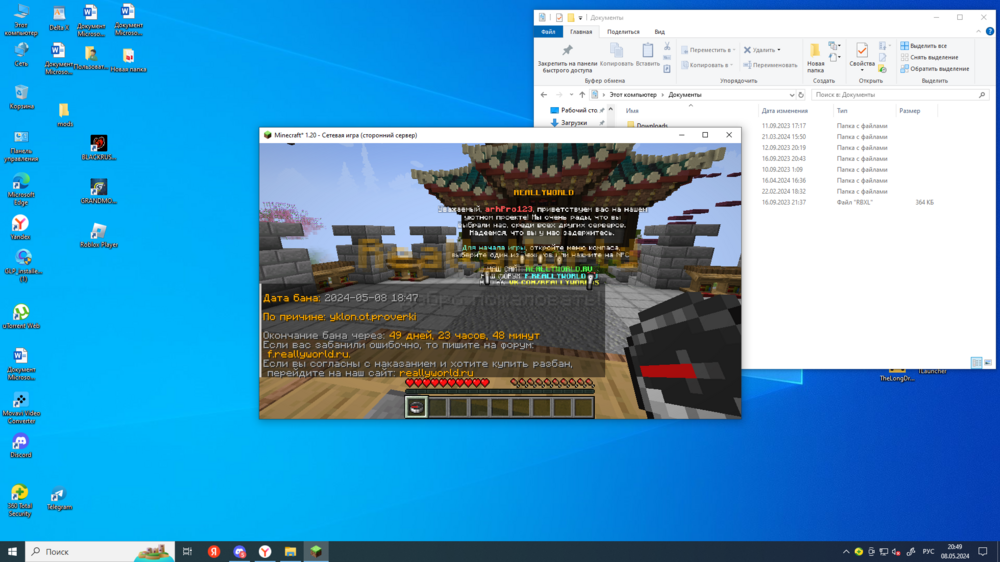
Task: Collapse the Explorer ribbon with the chevron
Action: (978, 31)
